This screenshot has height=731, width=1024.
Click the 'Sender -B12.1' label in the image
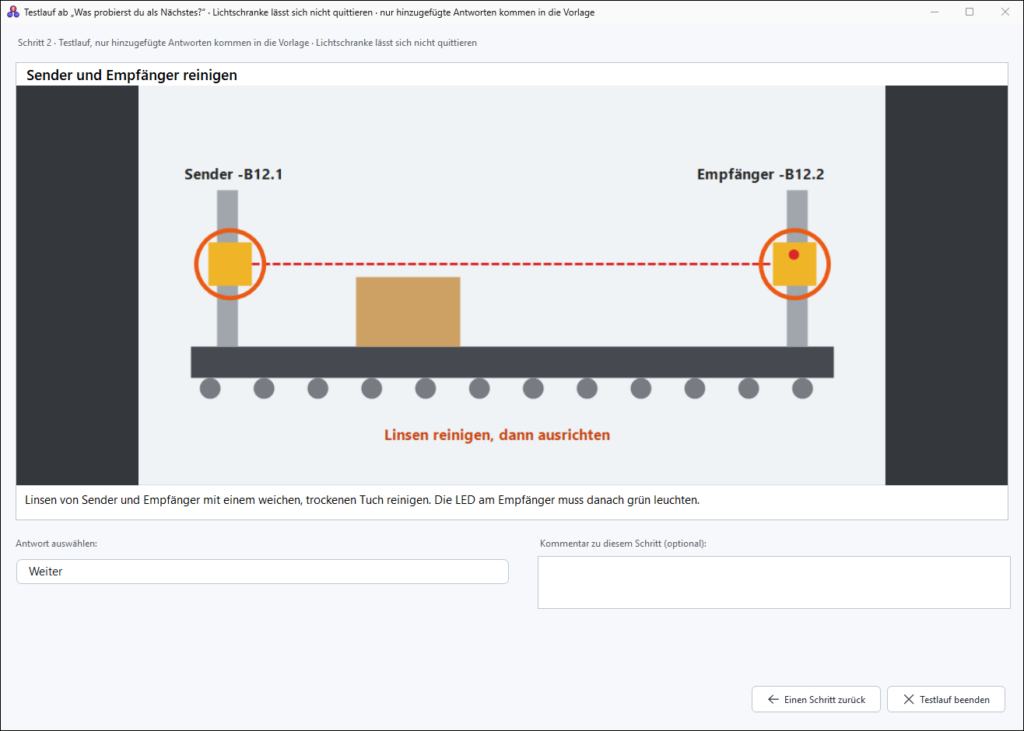[233, 174]
